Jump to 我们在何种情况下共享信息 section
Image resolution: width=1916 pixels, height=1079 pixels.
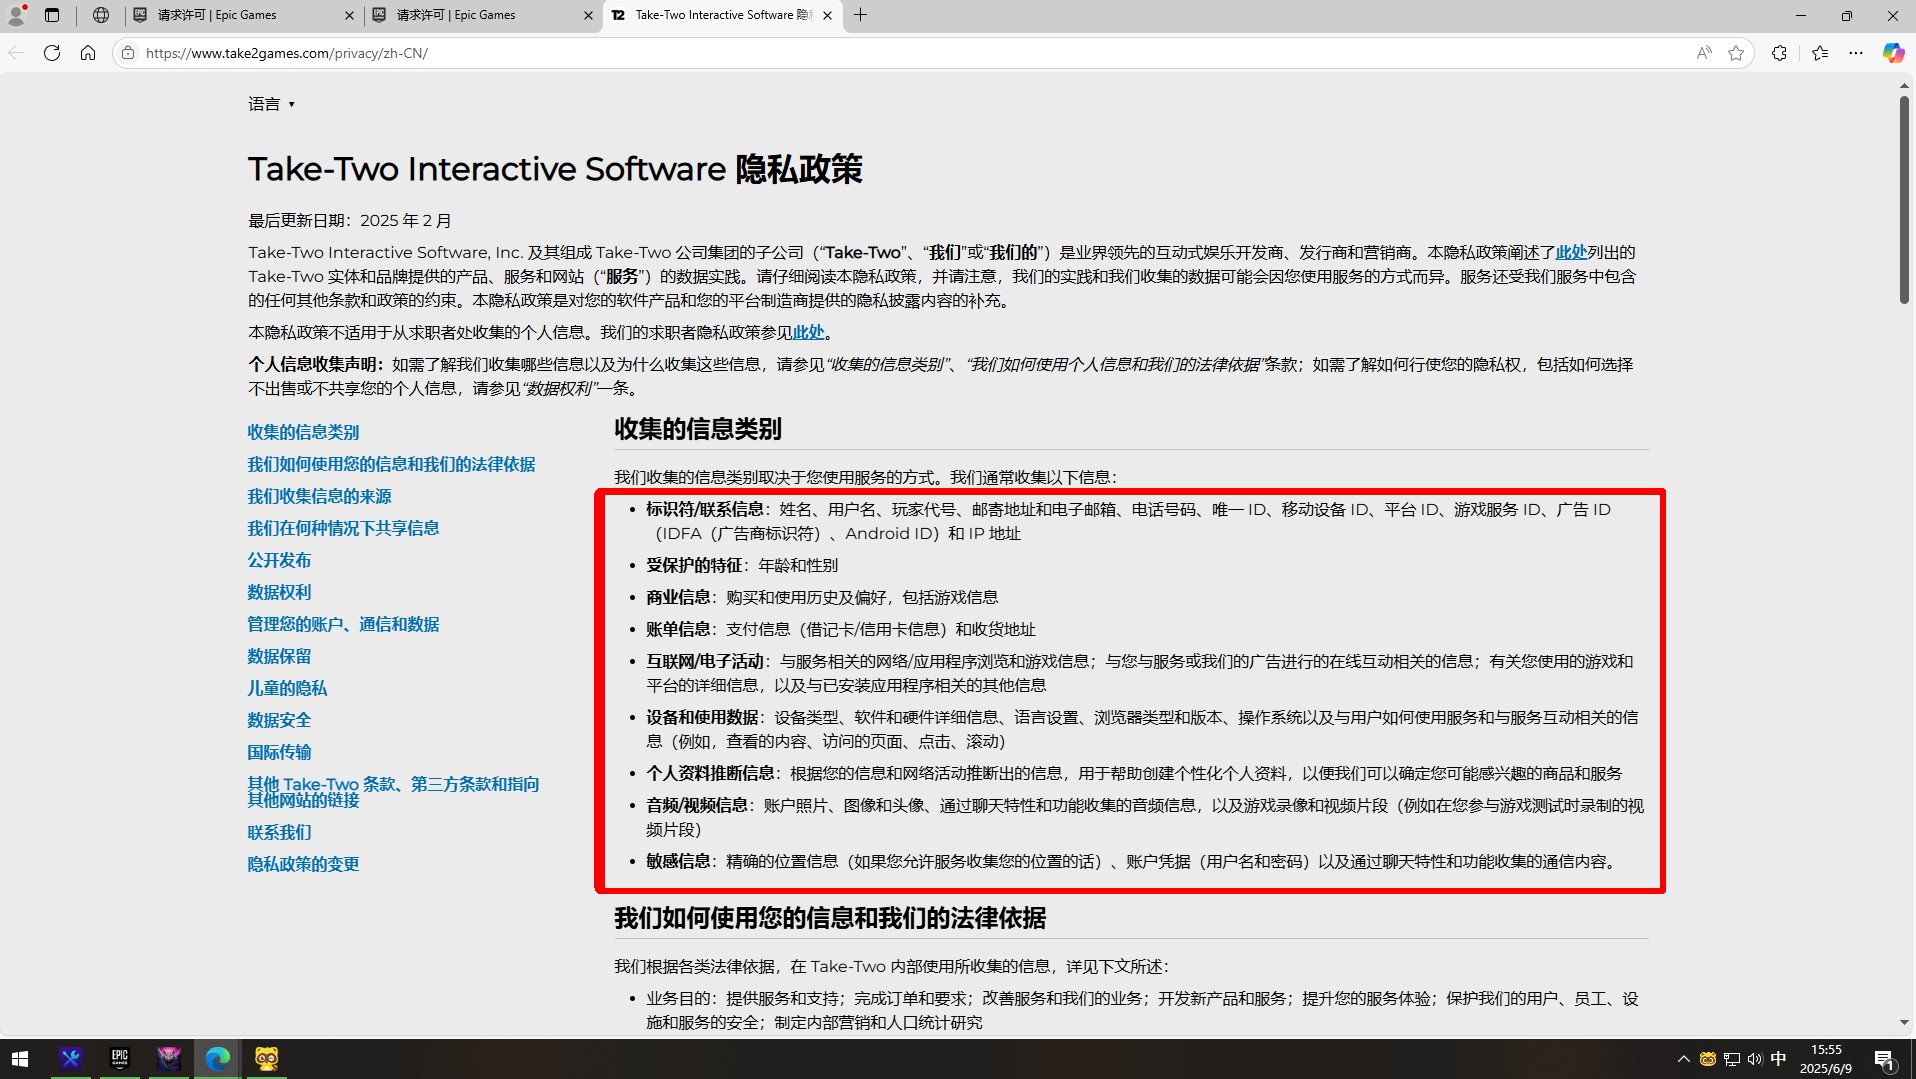coord(343,528)
